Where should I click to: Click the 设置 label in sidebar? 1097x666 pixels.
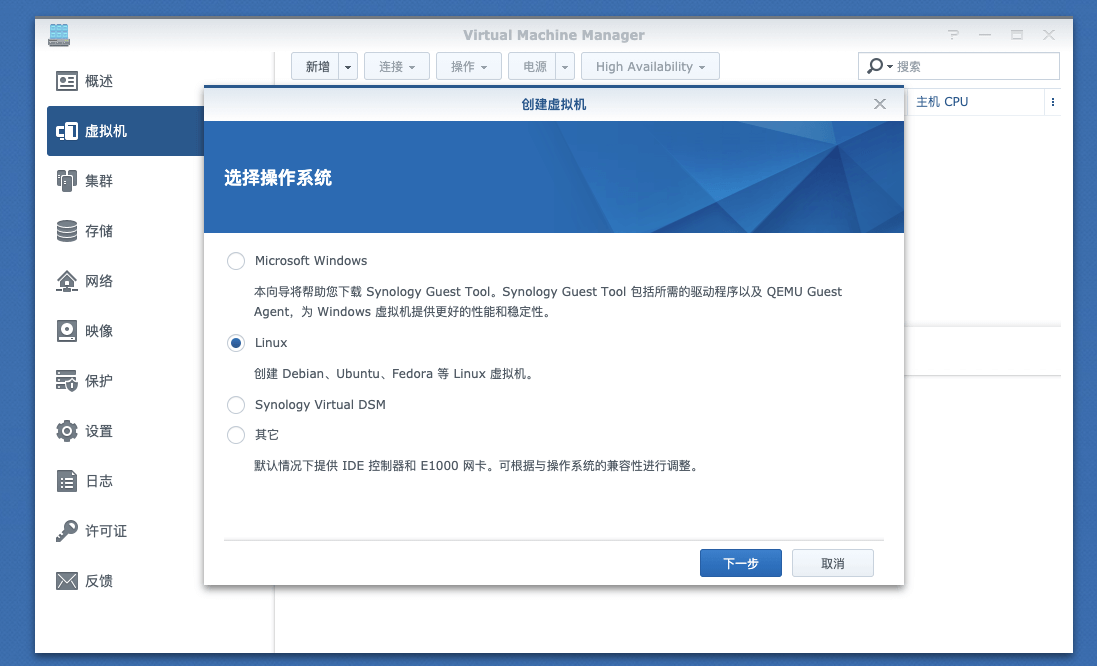pyautogui.click(x=99, y=431)
